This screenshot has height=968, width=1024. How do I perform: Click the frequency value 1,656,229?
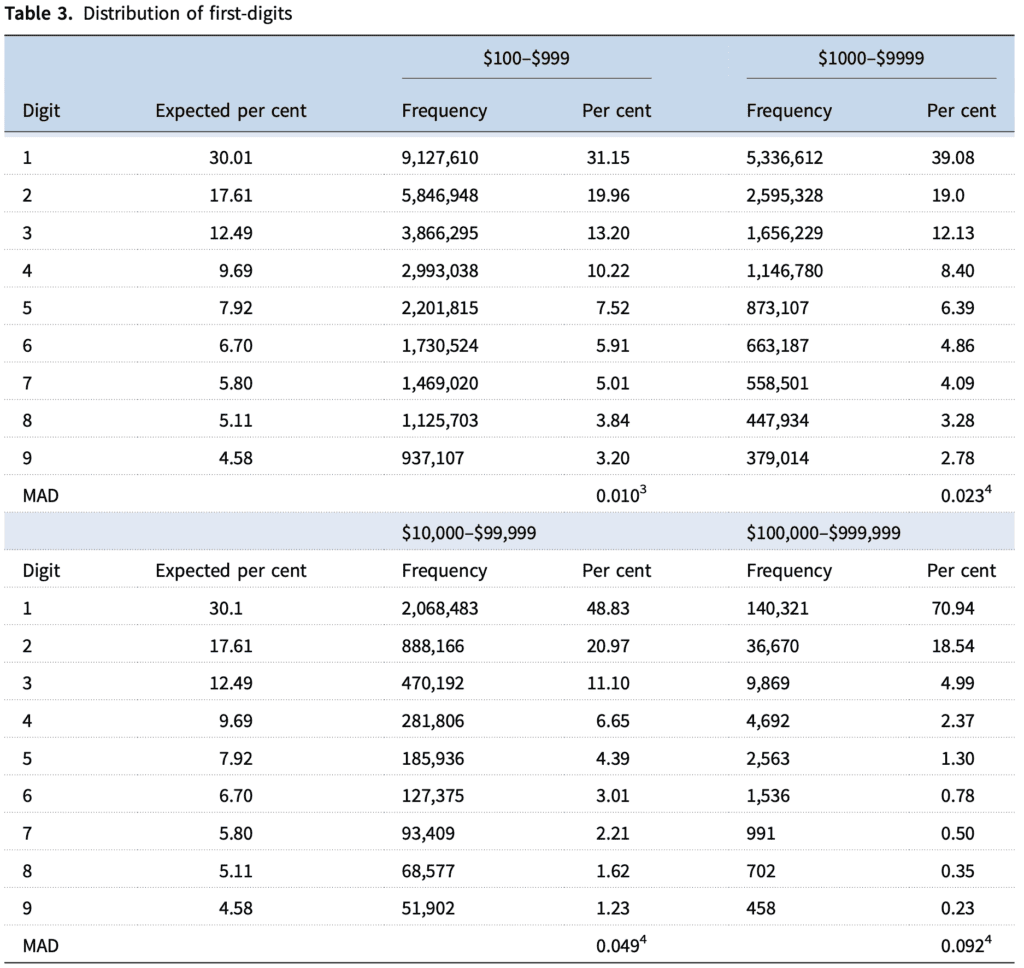coord(785,233)
